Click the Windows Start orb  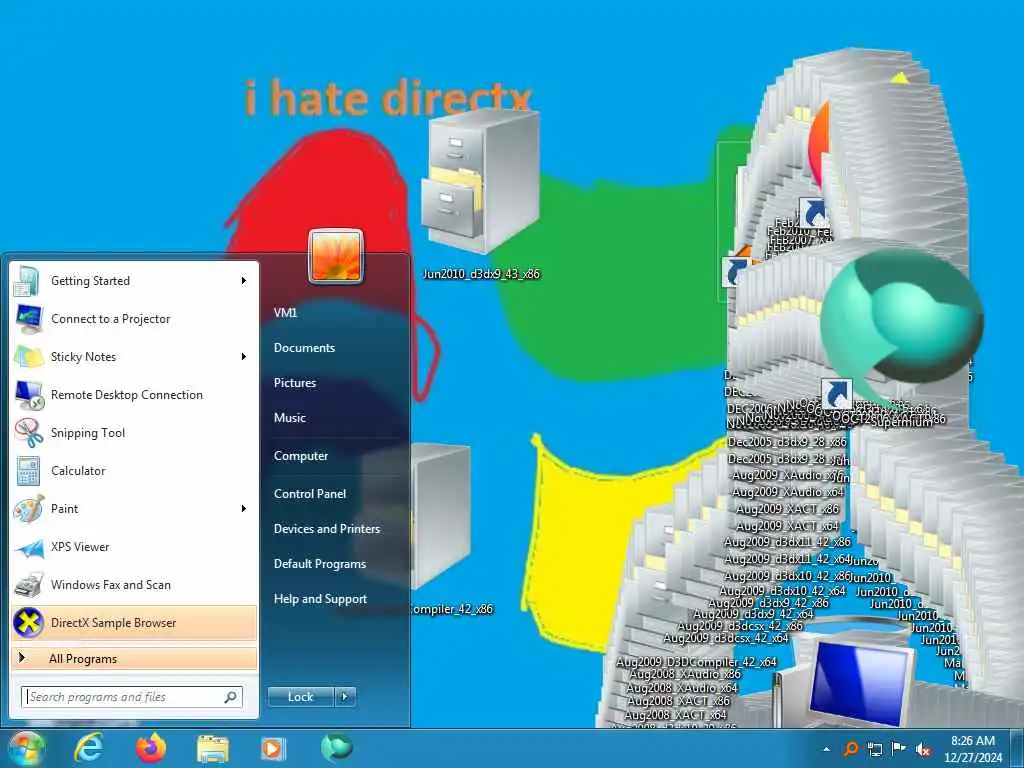click(25, 748)
